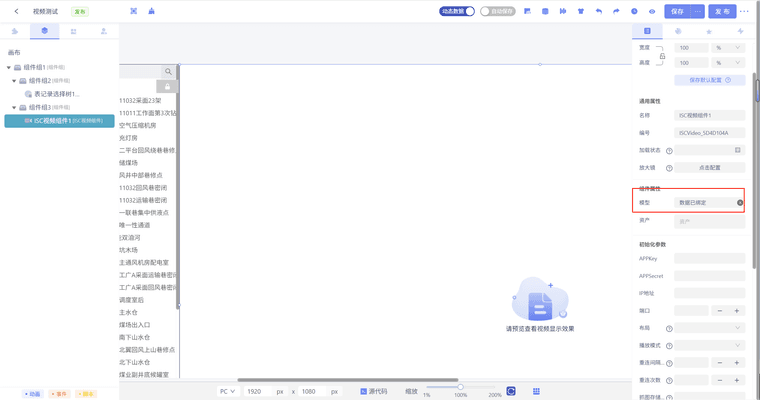Open the 宽度 unit dropdown
The width and height of the screenshot is (760, 400).
pos(728,48)
